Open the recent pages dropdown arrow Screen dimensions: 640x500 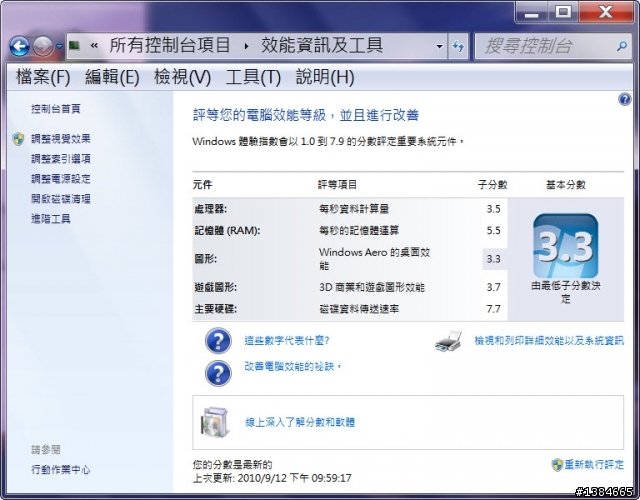(x=59, y=47)
